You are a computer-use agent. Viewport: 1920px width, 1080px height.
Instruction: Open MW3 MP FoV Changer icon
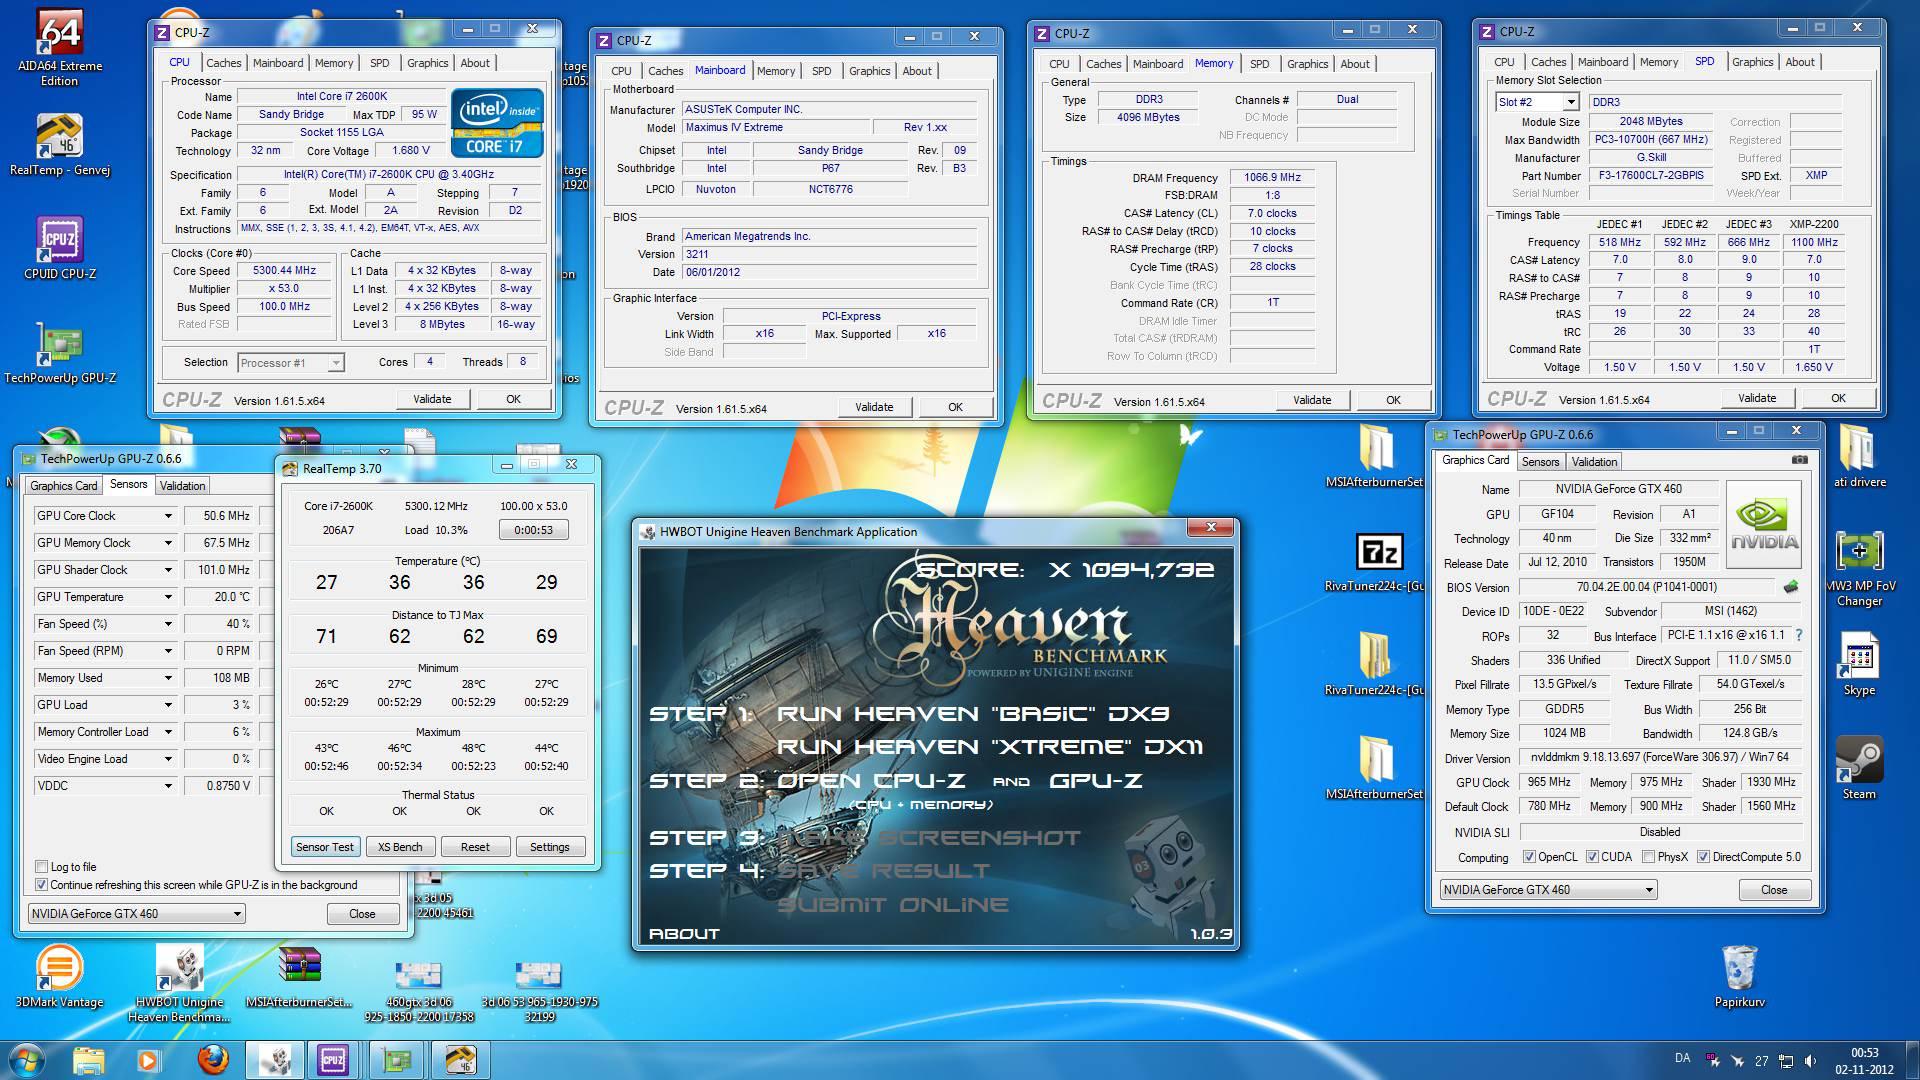[1859, 568]
